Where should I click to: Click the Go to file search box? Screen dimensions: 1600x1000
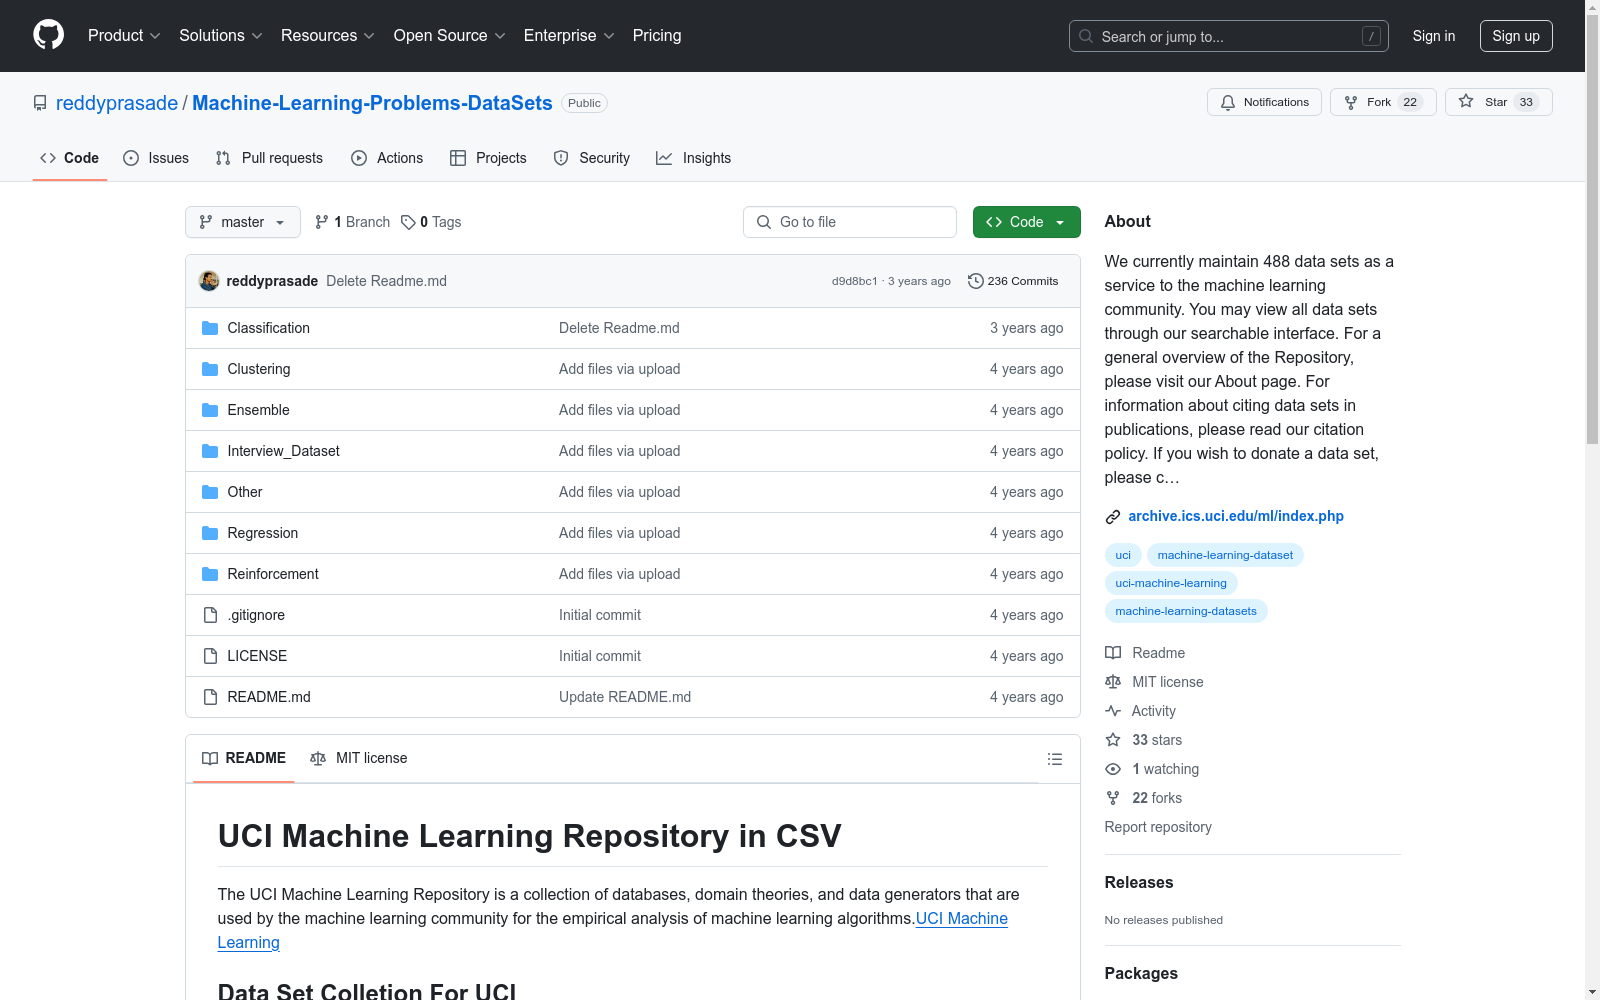(850, 222)
